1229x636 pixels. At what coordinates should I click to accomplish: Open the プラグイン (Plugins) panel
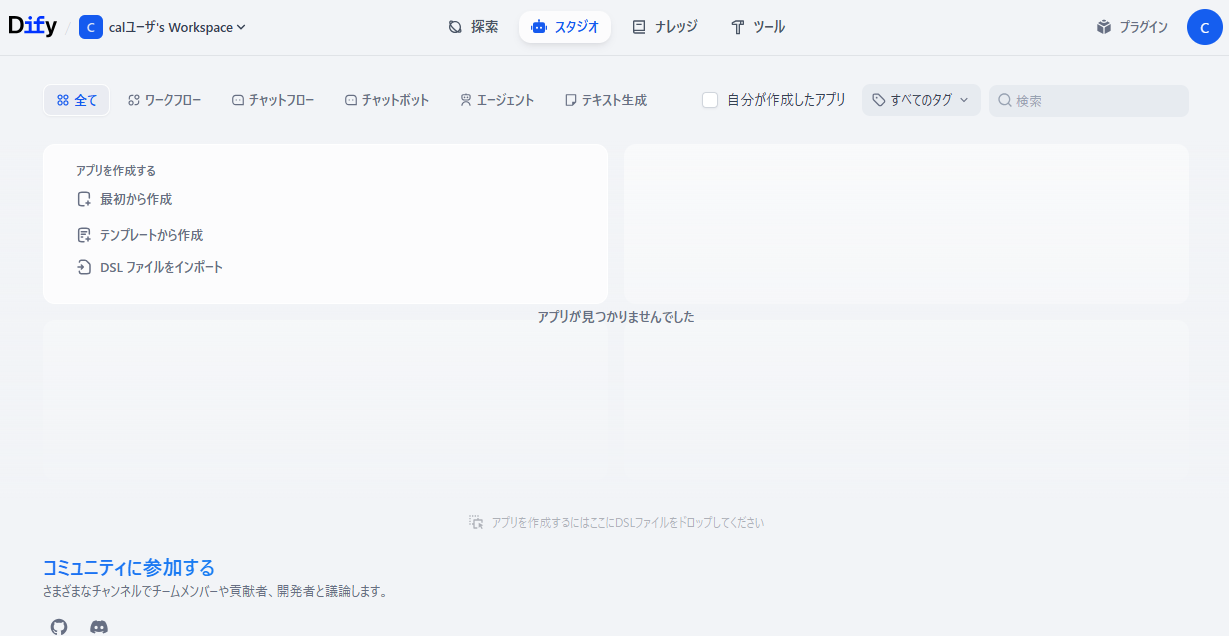coord(1132,27)
